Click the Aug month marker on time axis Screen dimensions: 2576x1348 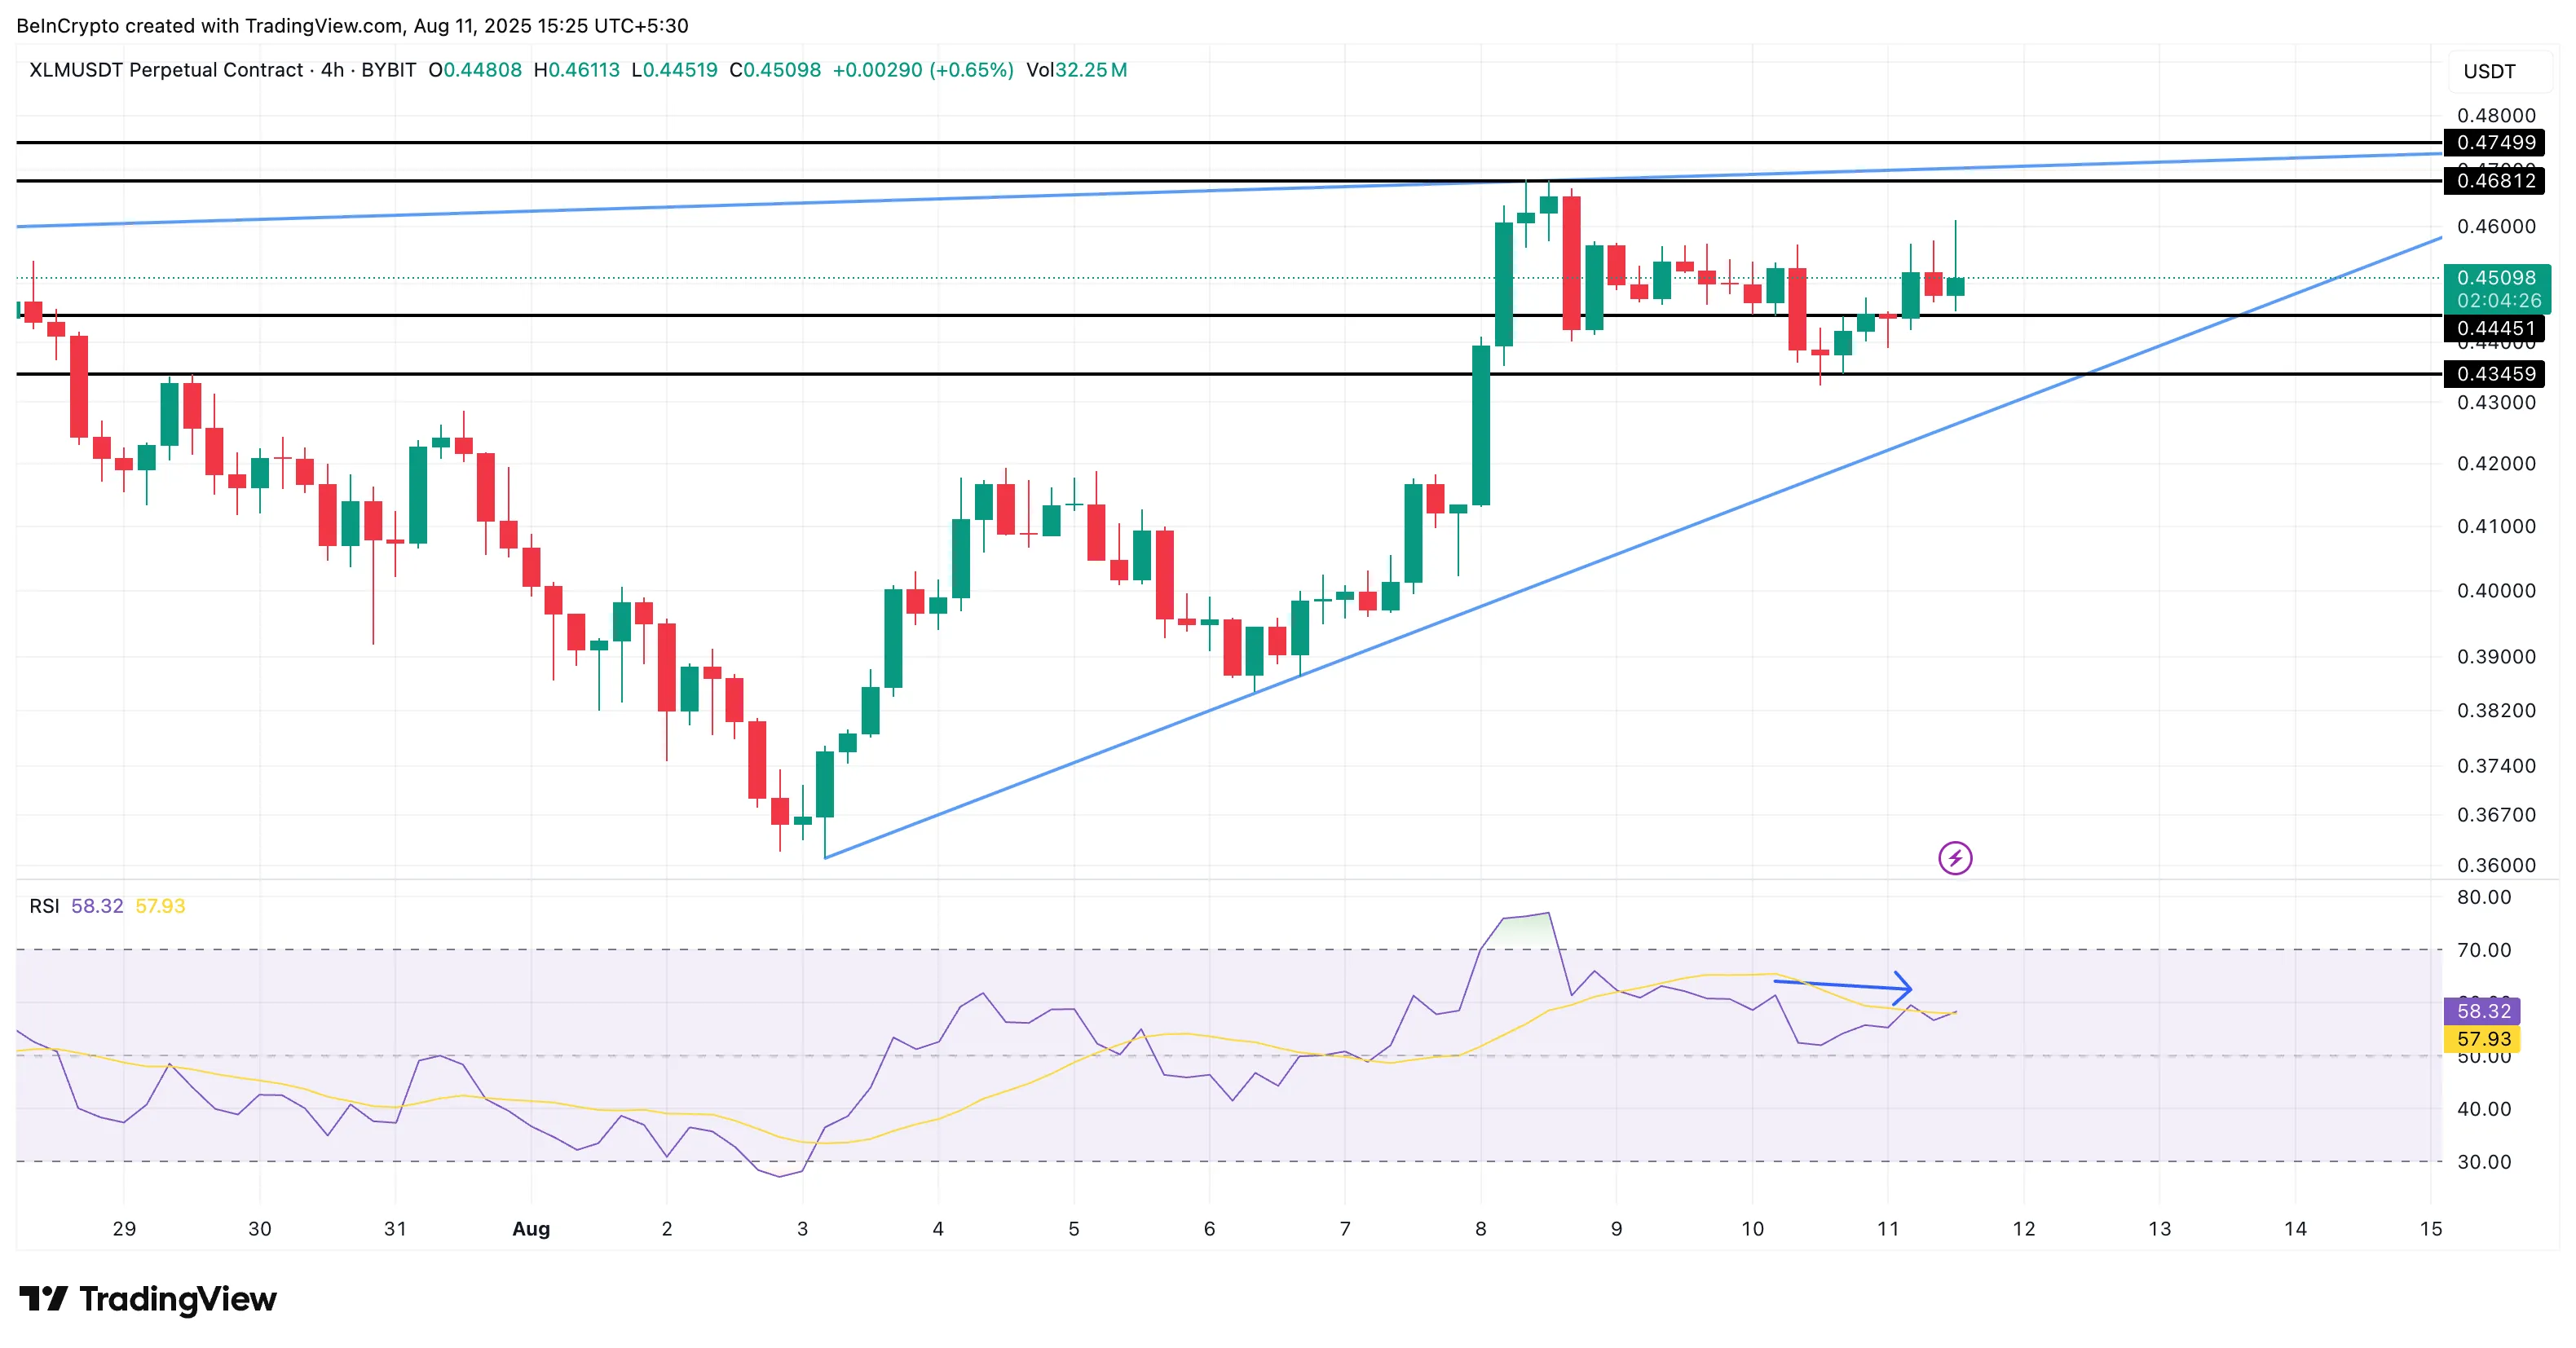pyautogui.click(x=531, y=1229)
